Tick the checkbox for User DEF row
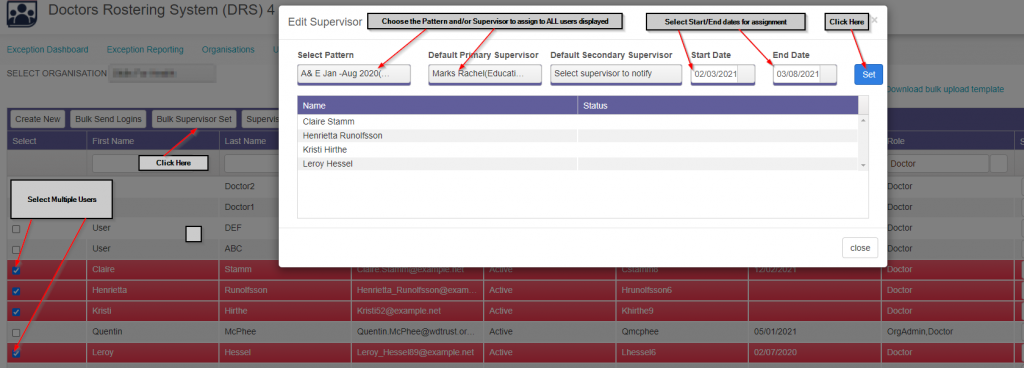Screen dimensions: 1024x368 (16, 228)
